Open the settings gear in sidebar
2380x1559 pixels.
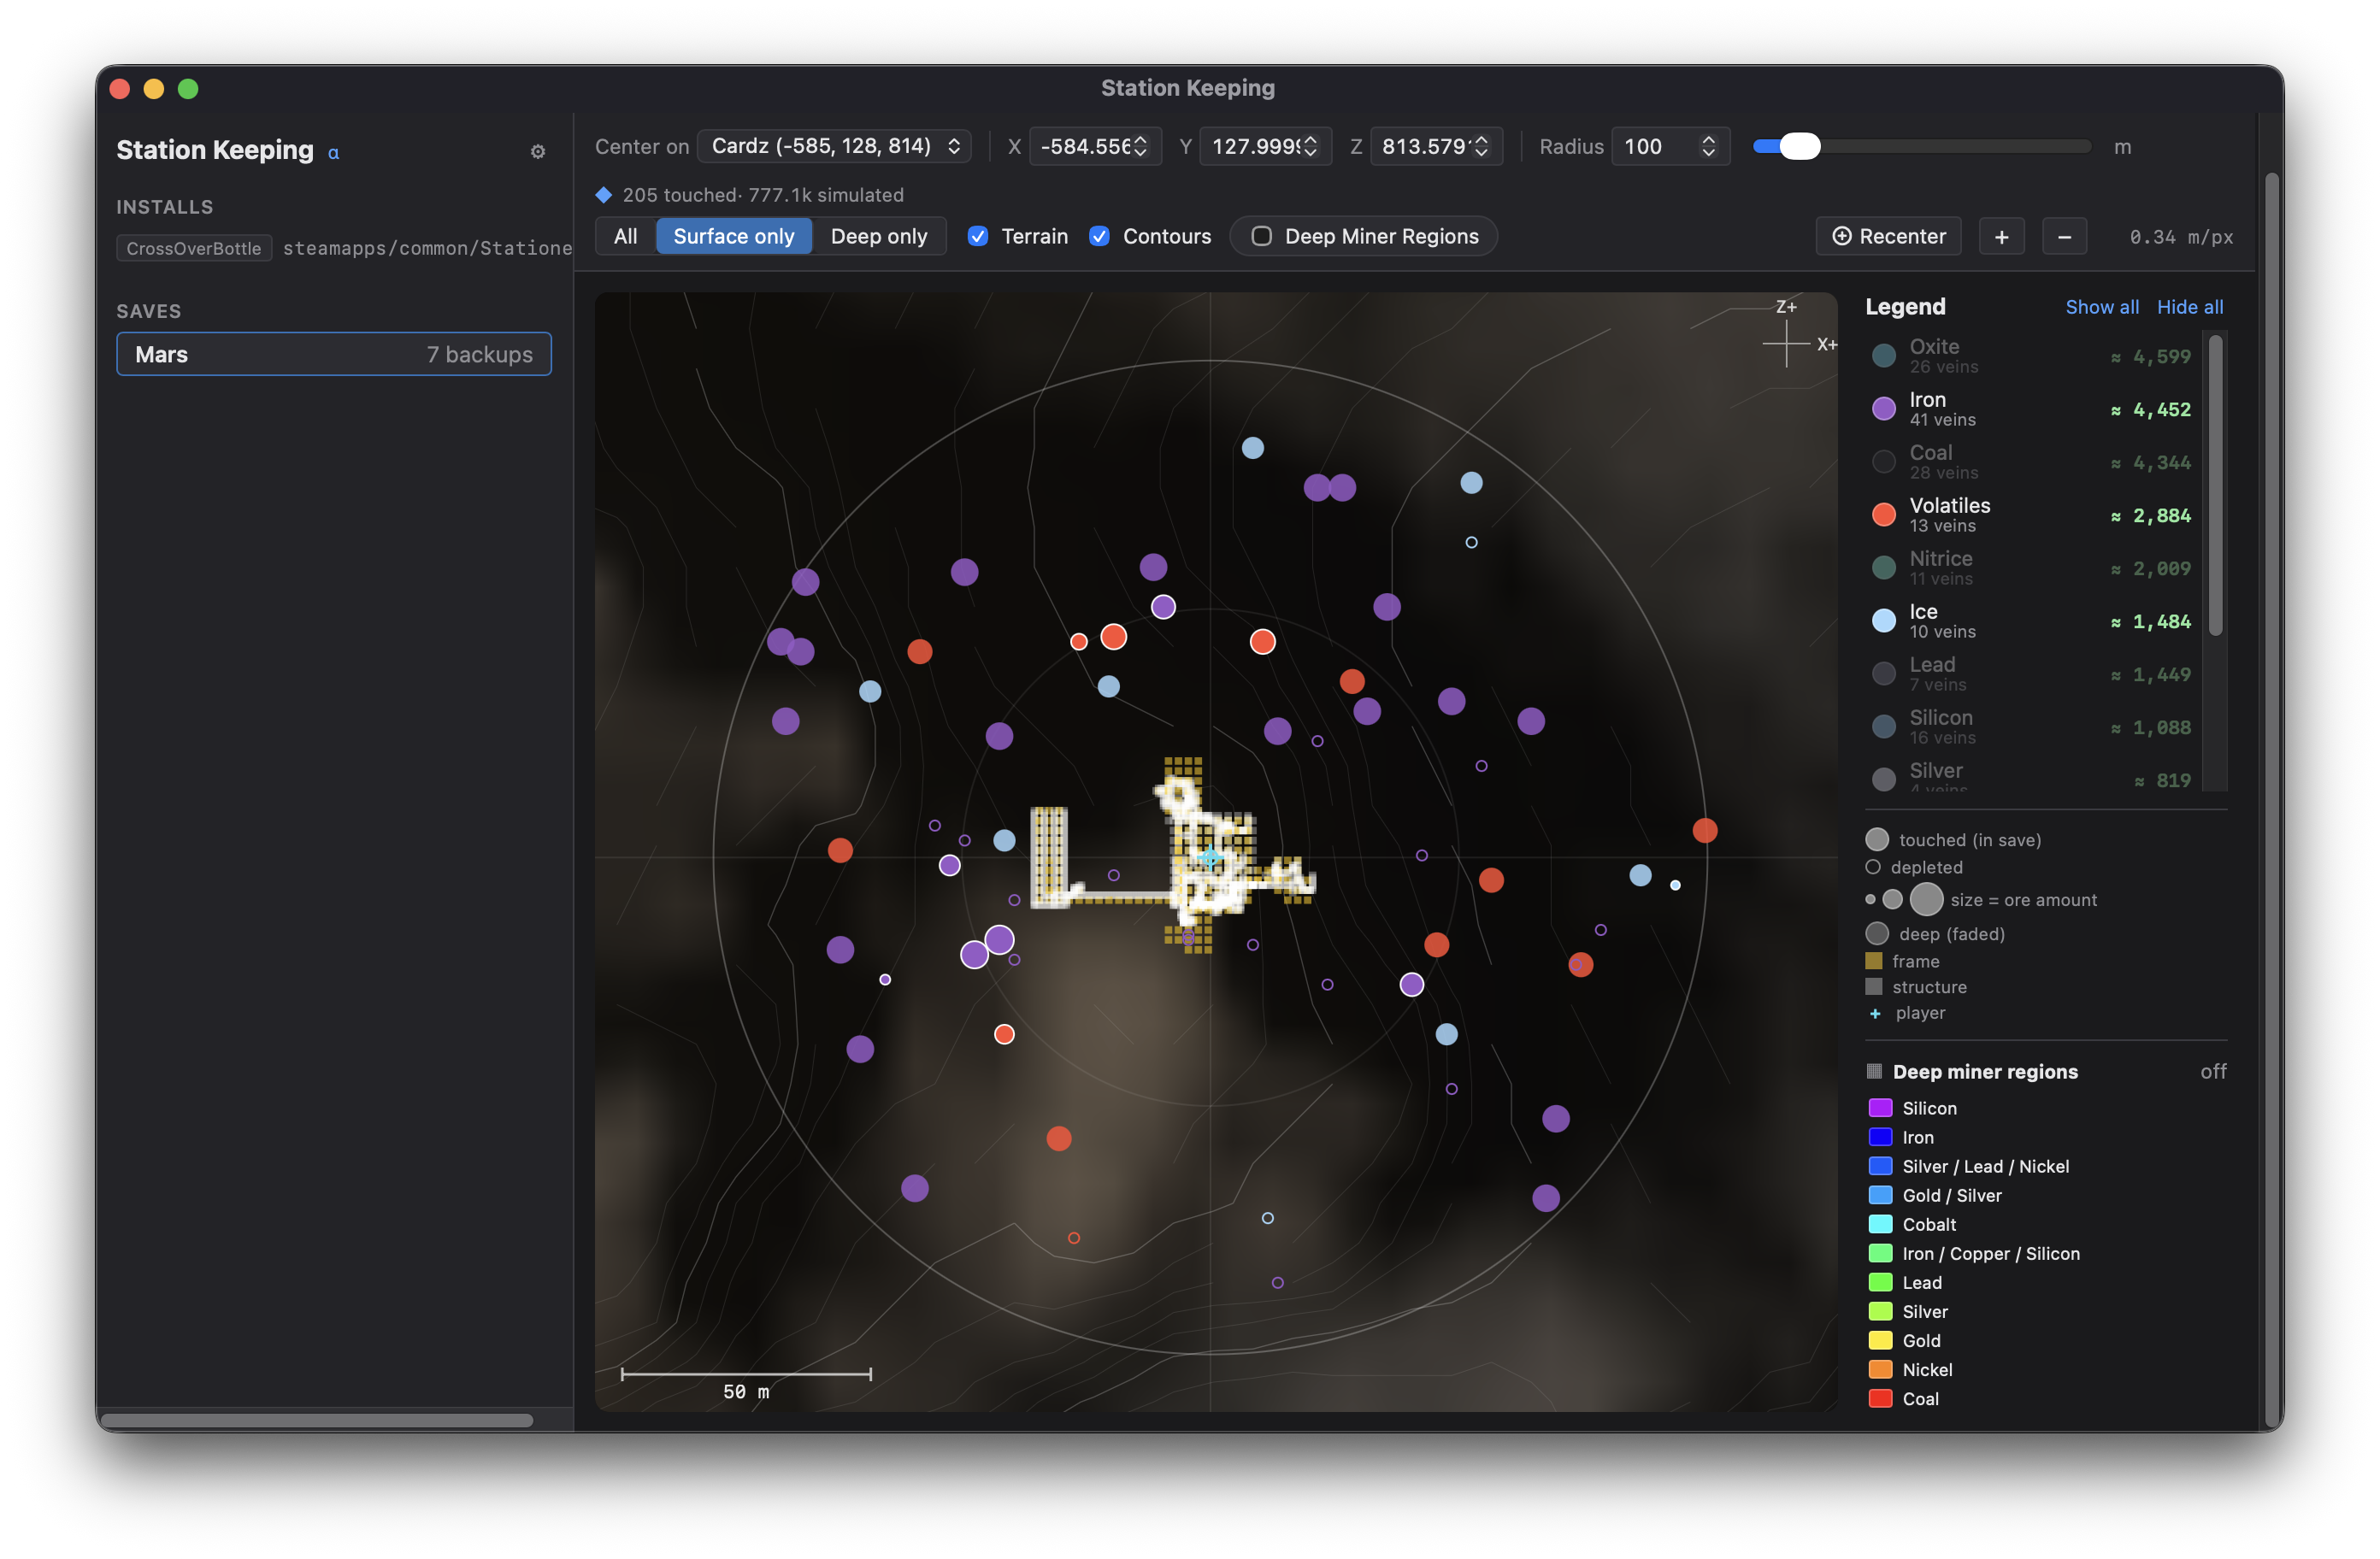(x=538, y=151)
